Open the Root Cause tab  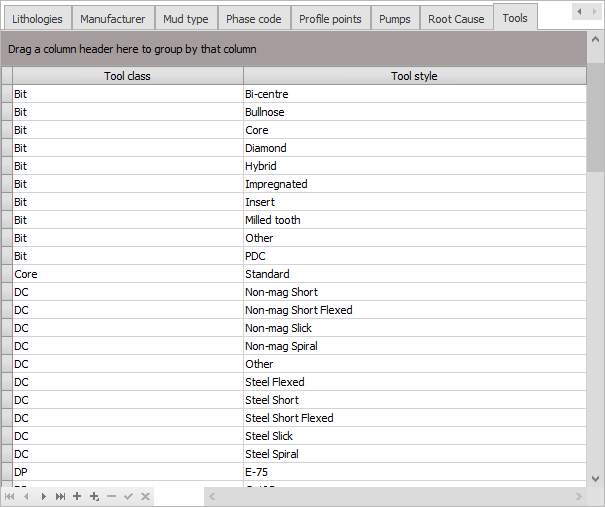pos(456,19)
